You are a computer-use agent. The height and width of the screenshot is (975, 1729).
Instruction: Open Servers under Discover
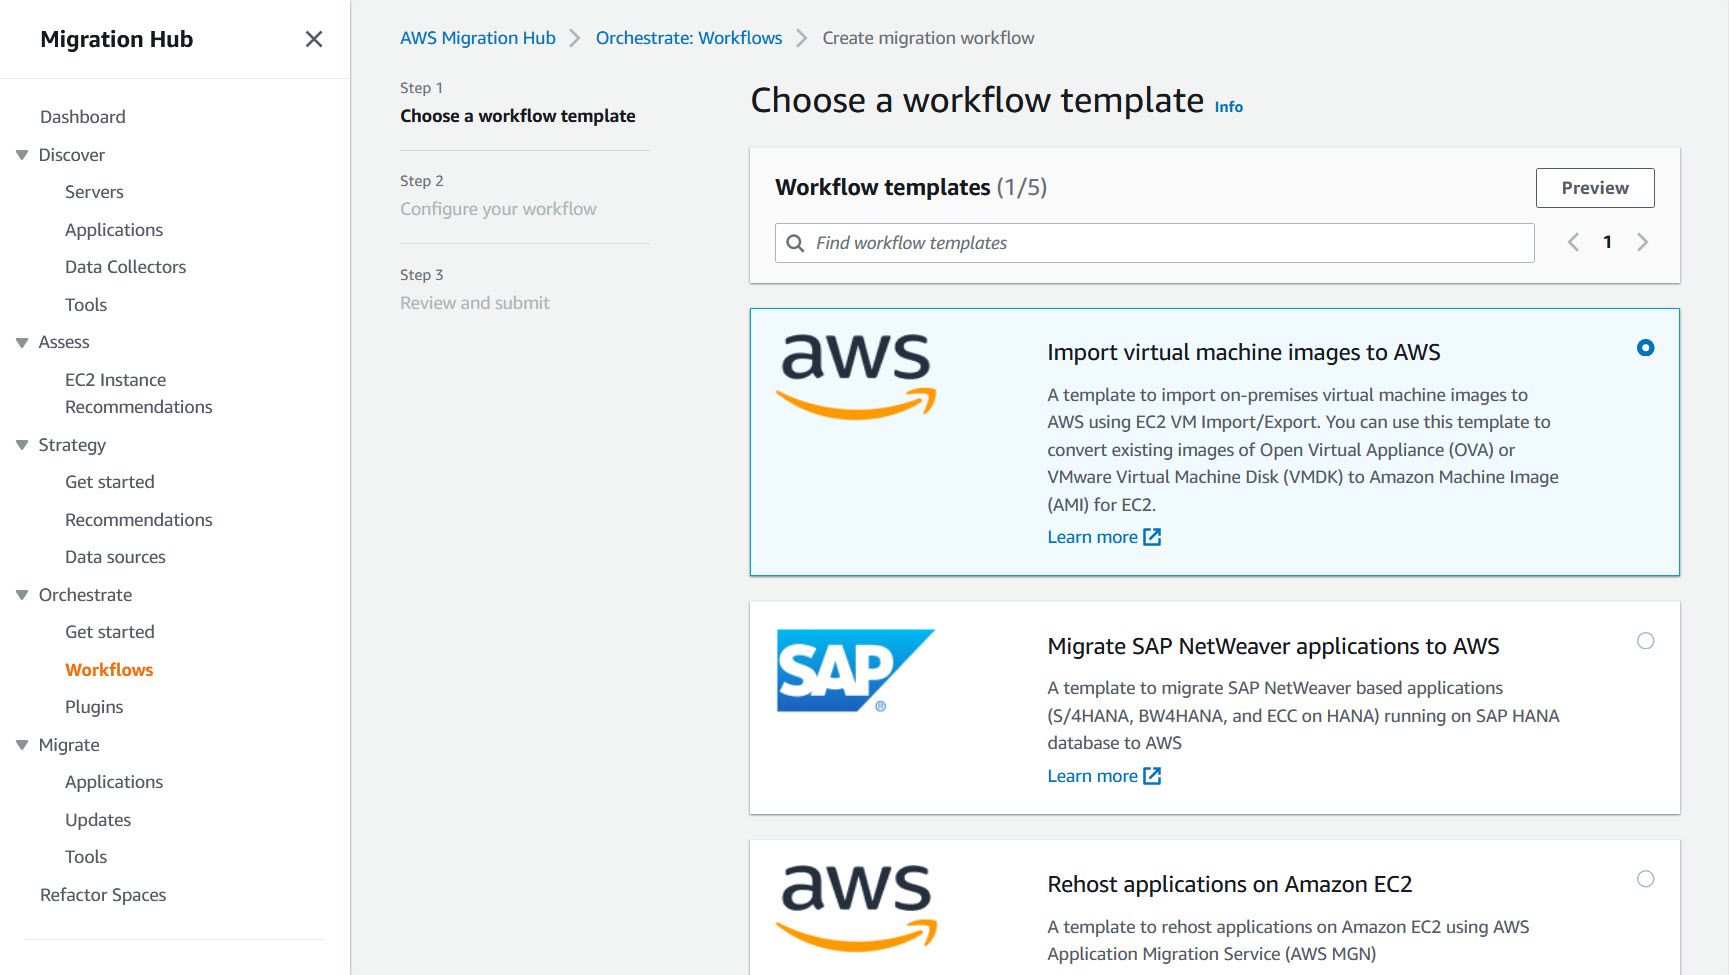click(x=94, y=192)
